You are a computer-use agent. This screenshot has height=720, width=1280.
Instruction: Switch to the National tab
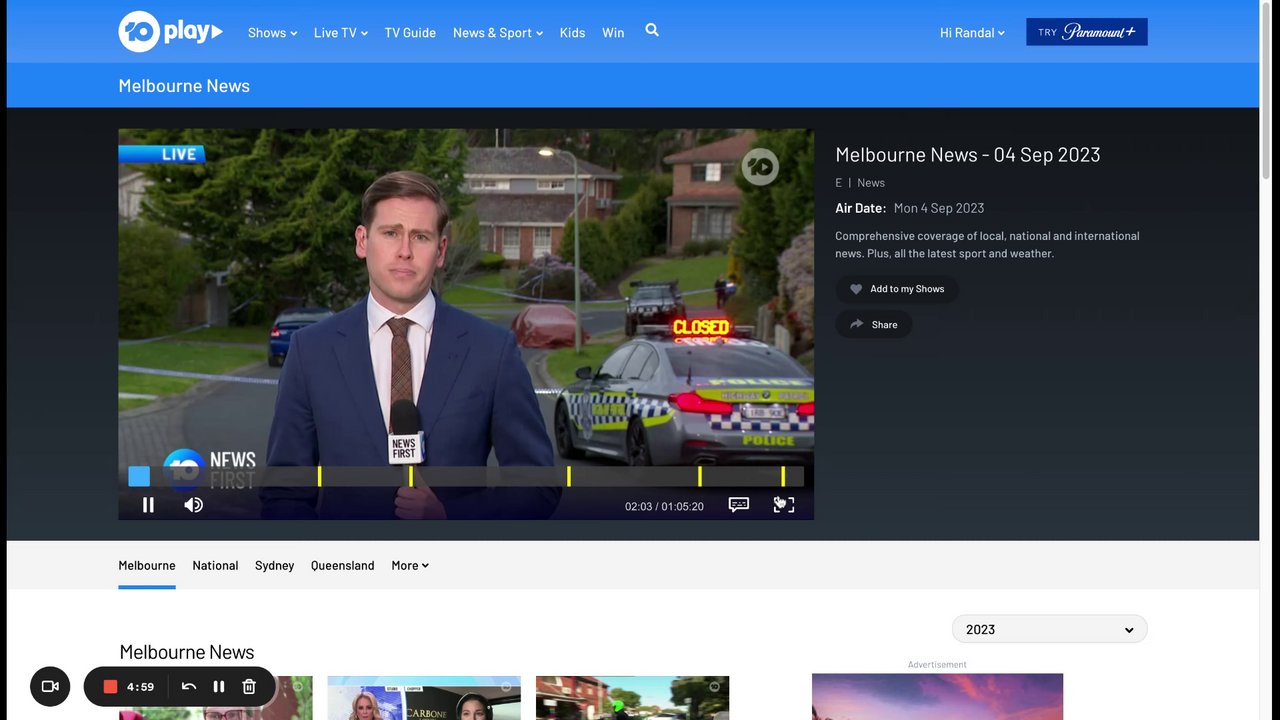215,565
